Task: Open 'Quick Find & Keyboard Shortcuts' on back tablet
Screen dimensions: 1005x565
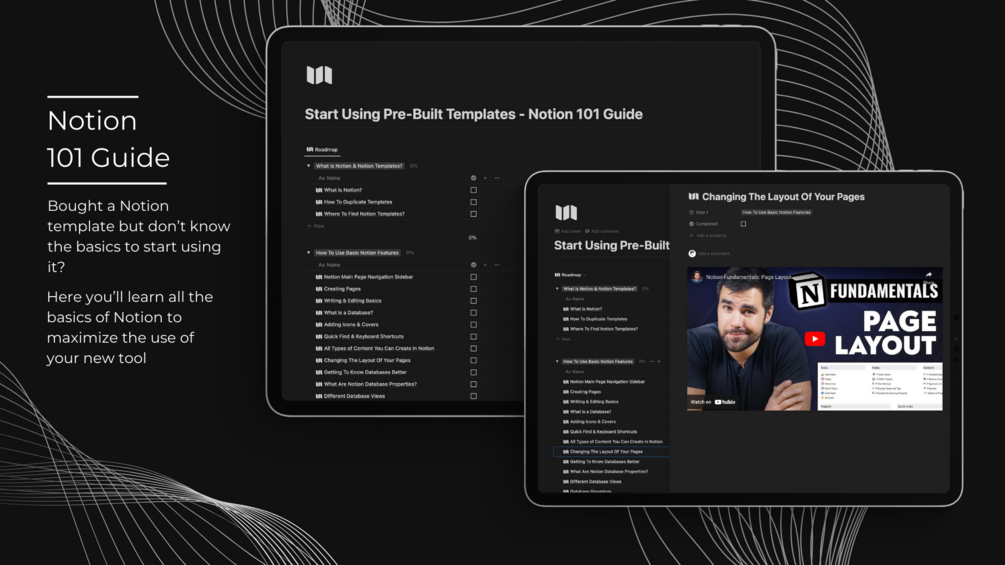Action: click(363, 336)
